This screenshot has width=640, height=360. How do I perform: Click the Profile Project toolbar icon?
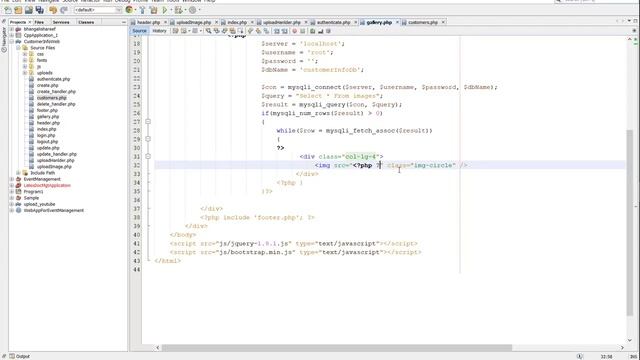coord(192,10)
